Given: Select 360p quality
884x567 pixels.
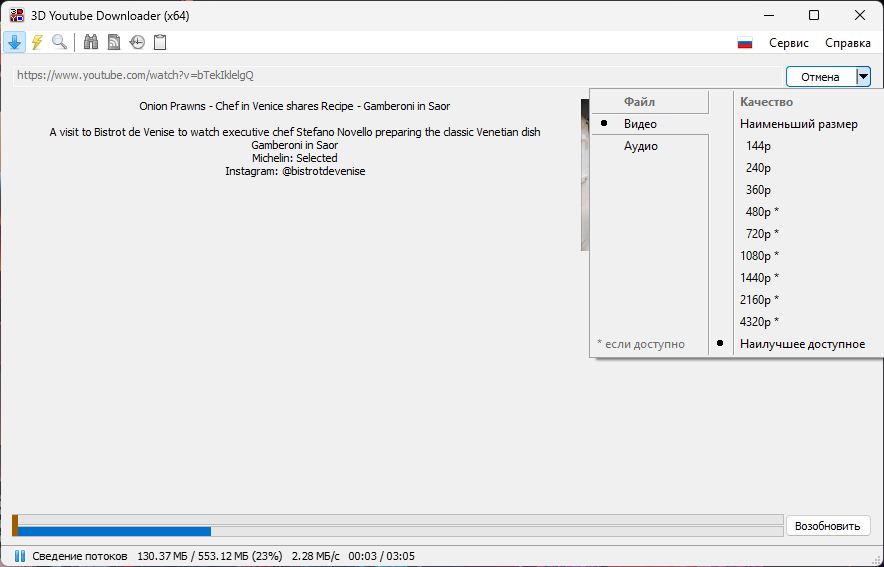Looking at the screenshot, I should [x=758, y=190].
